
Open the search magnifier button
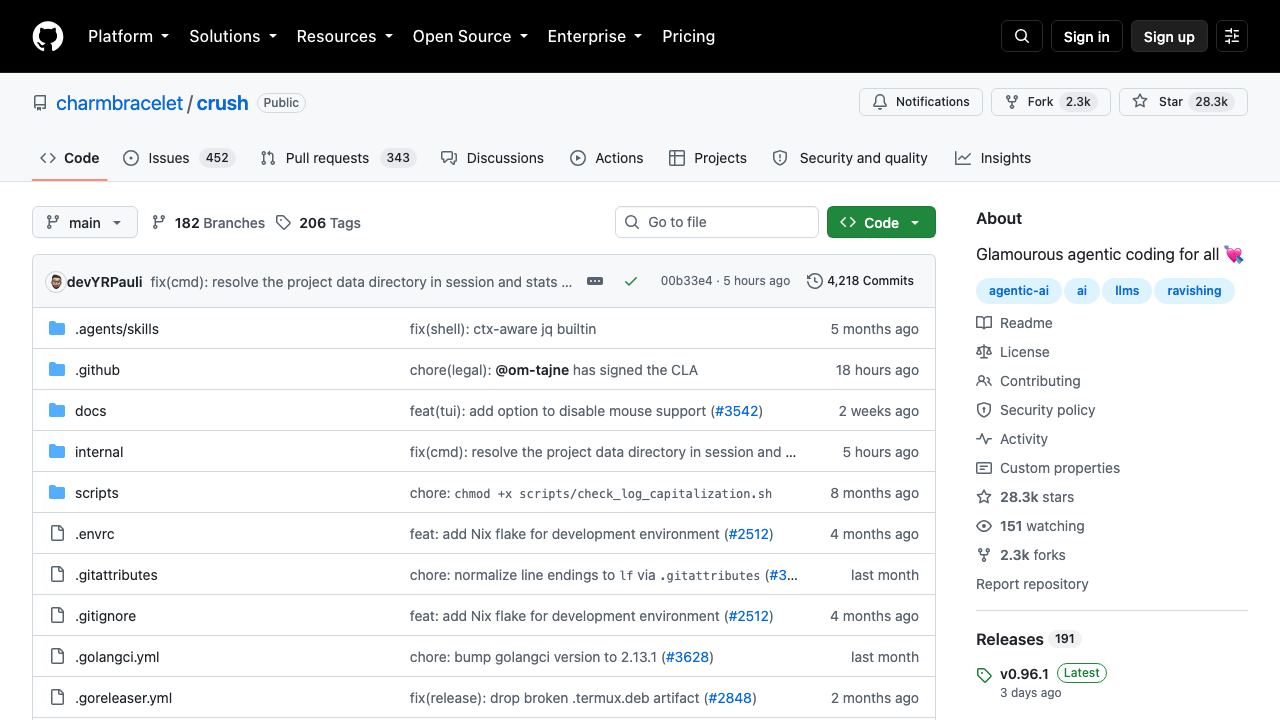pyautogui.click(x=1022, y=36)
